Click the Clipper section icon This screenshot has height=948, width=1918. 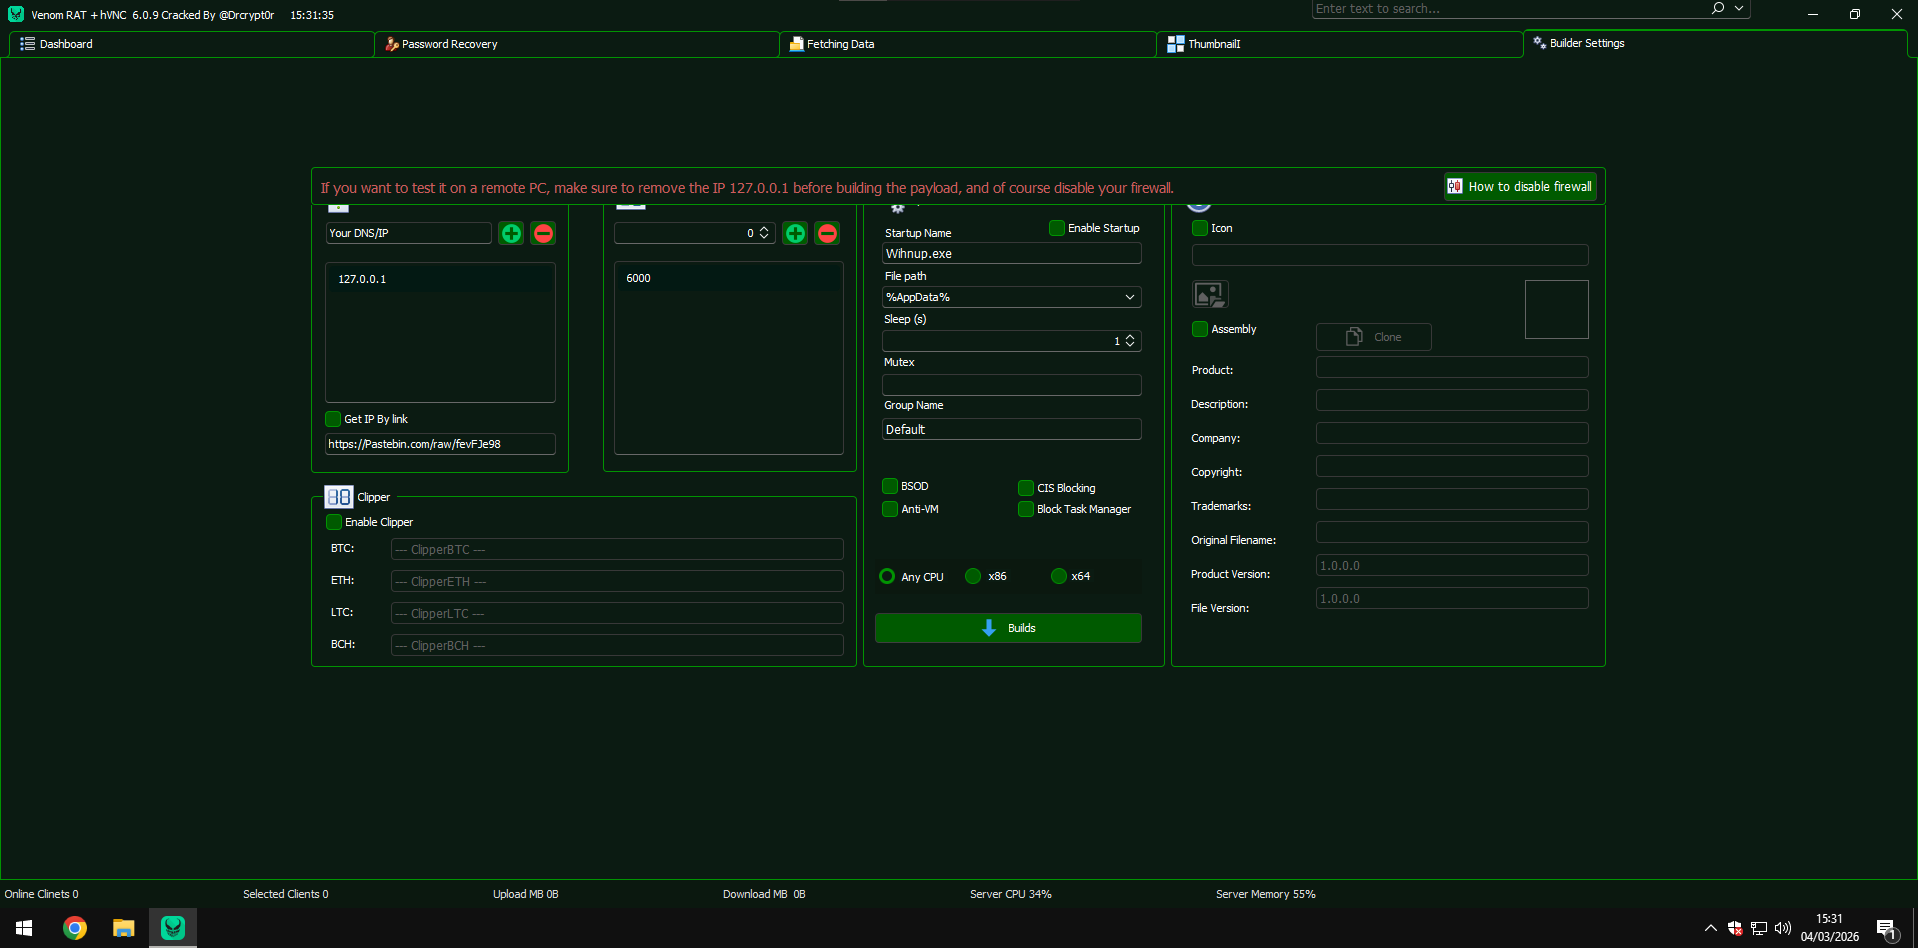click(x=339, y=497)
